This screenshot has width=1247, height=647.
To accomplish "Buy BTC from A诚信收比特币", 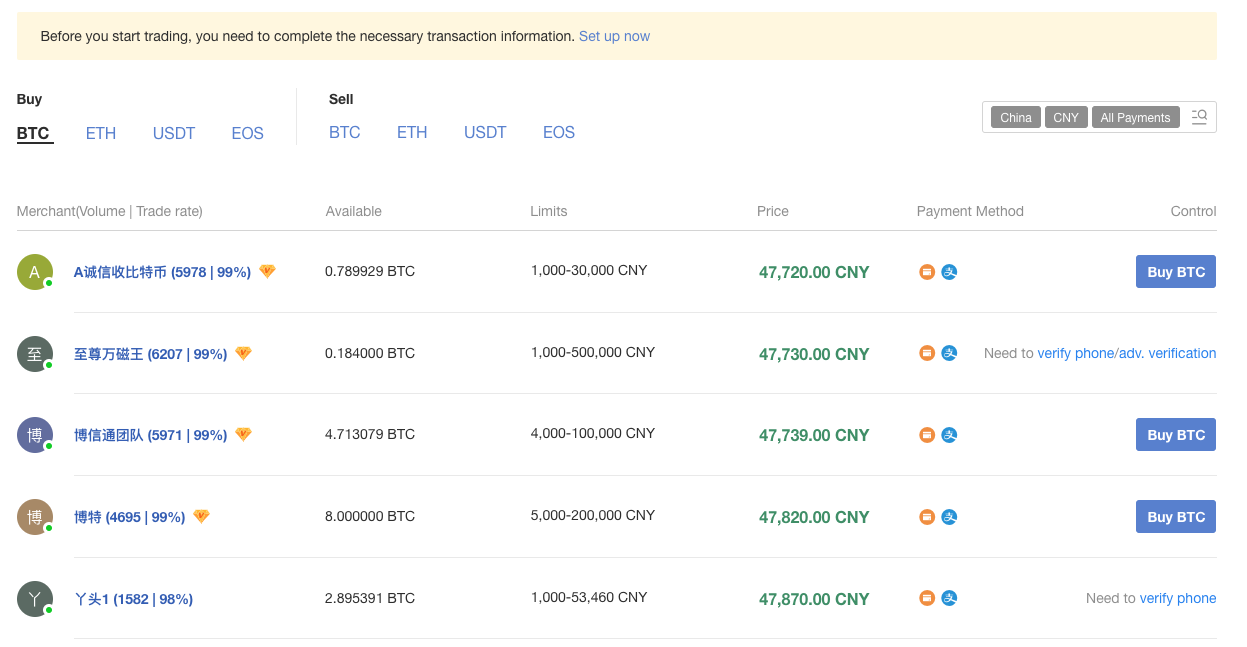I will [1176, 272].
